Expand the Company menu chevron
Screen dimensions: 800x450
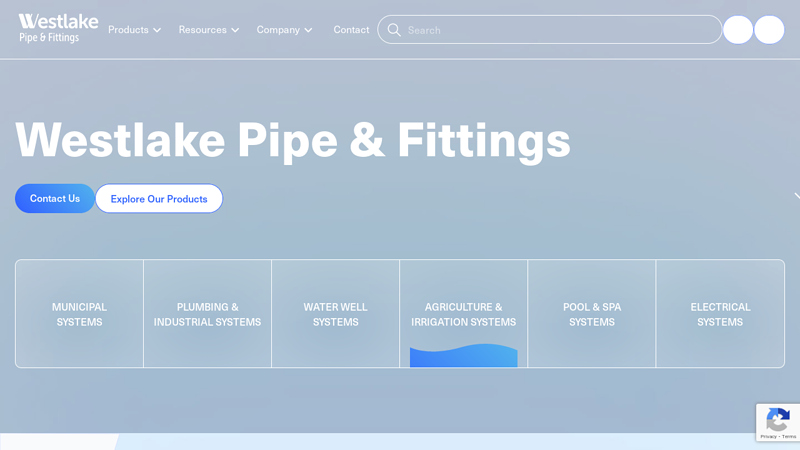pyautogui.click(x=308, y=30)
